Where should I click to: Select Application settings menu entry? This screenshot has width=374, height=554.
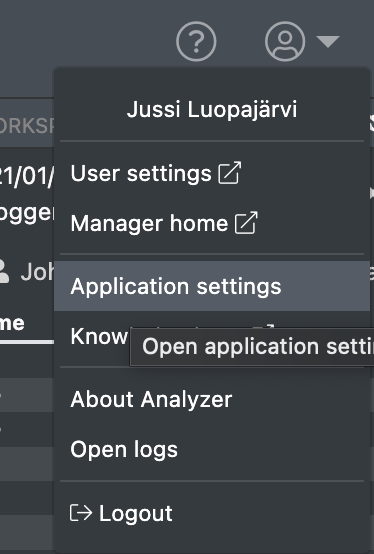coord(212,286)
